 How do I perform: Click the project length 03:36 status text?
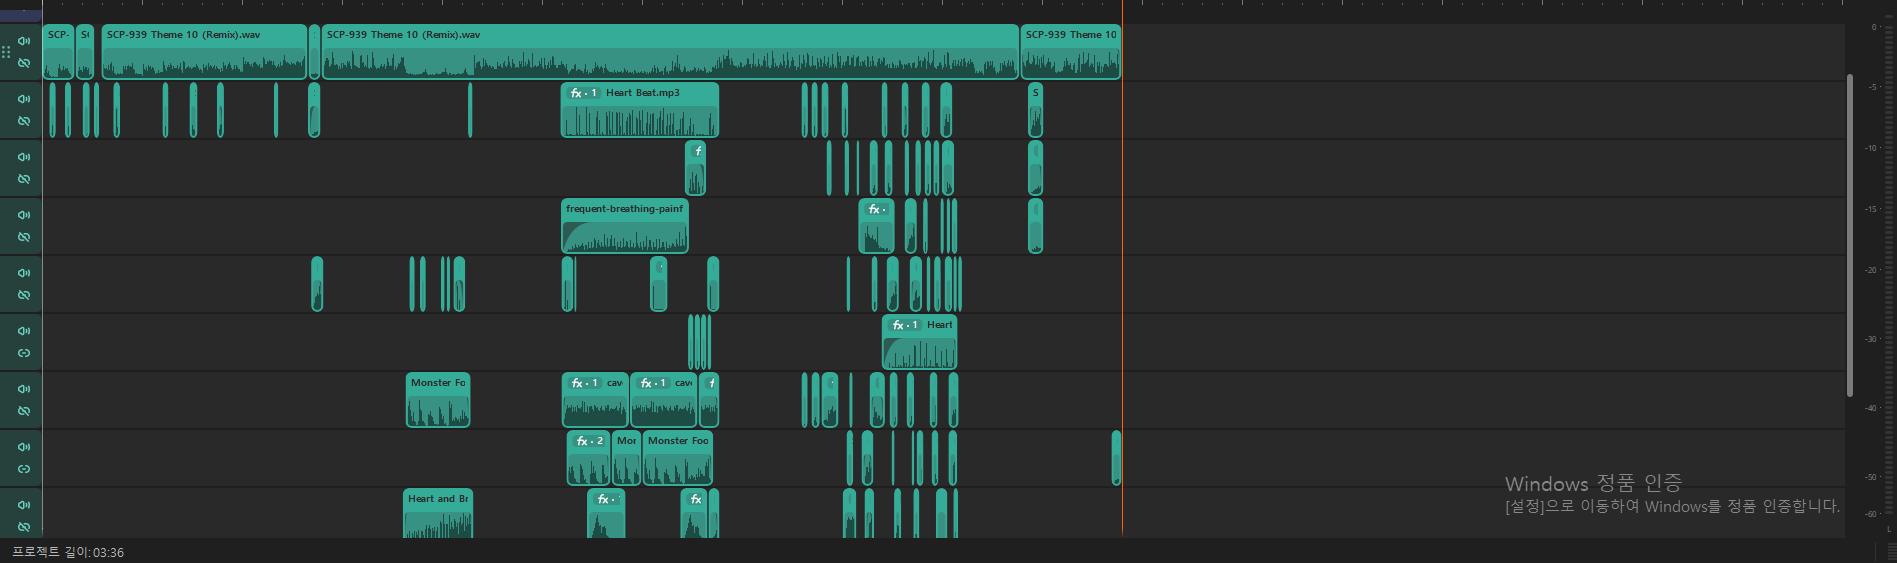click(x=68, y=553)
